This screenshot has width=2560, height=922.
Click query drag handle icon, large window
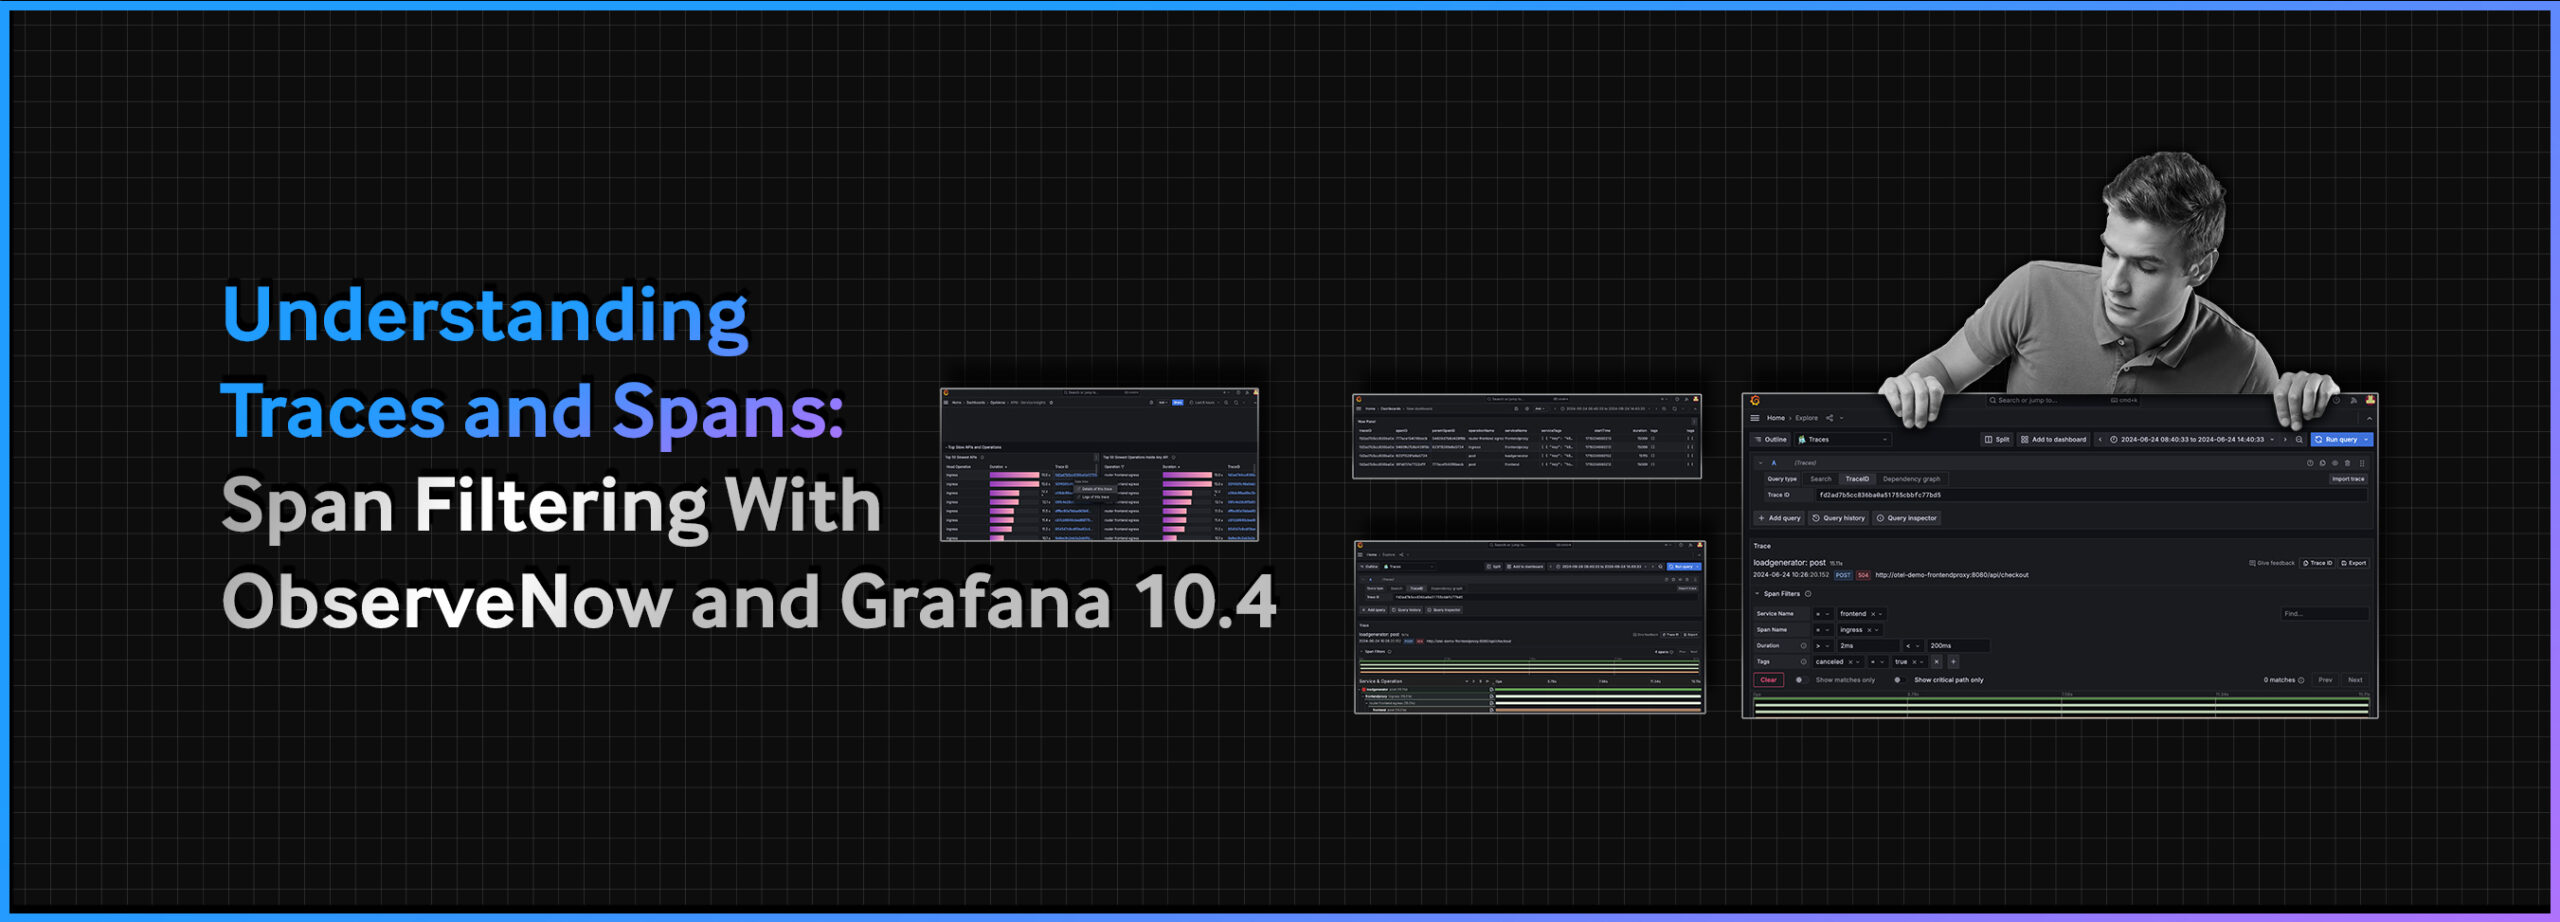[x=2362, y=463]
